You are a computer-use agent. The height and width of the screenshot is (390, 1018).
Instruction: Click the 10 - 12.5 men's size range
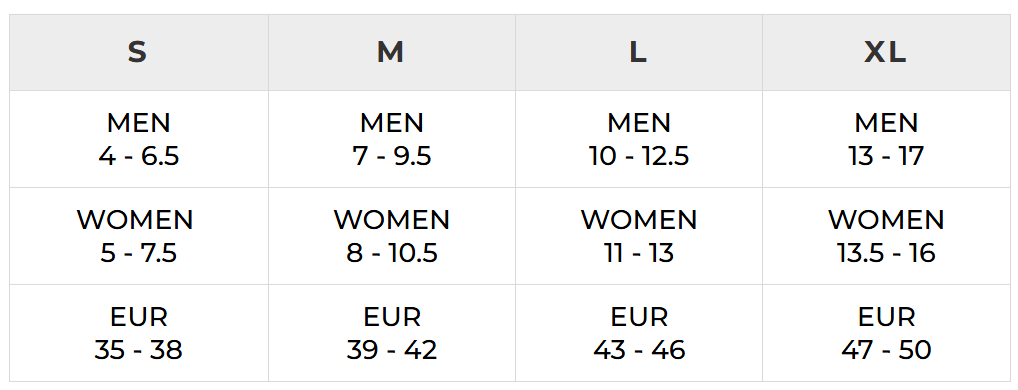click(639, 156)
